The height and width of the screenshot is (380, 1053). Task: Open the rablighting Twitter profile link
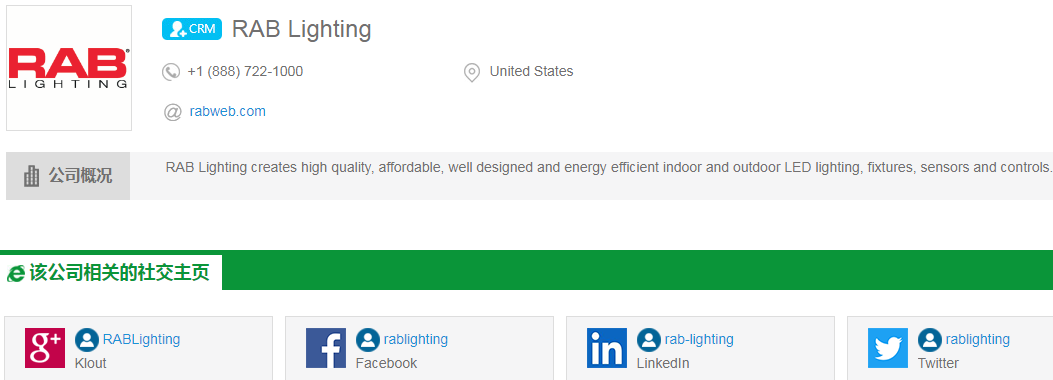click(x=978, y=339)
